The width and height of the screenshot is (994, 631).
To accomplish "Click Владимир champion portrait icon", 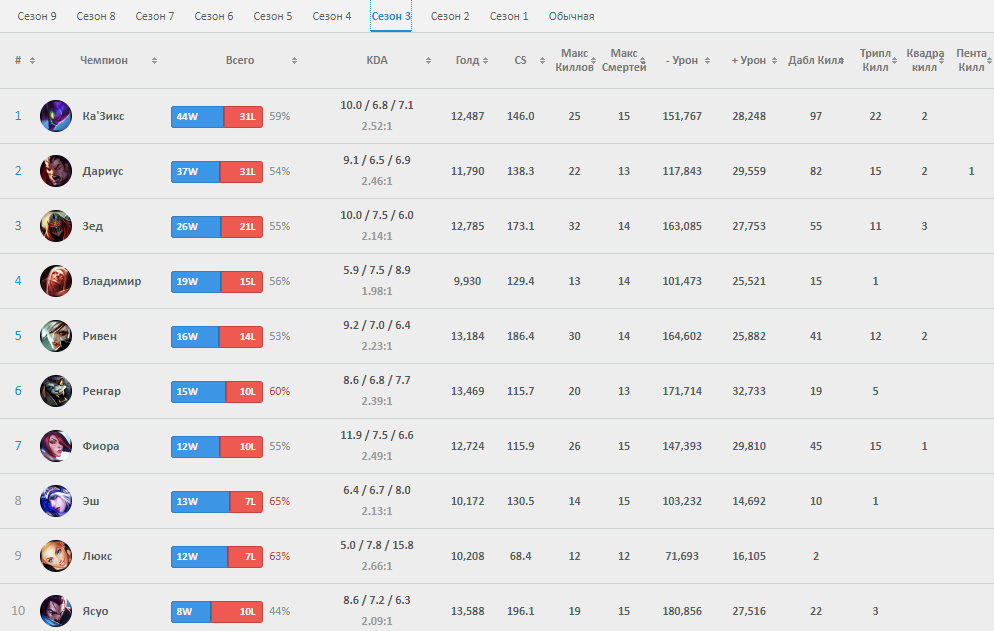I will coord(56,281).
